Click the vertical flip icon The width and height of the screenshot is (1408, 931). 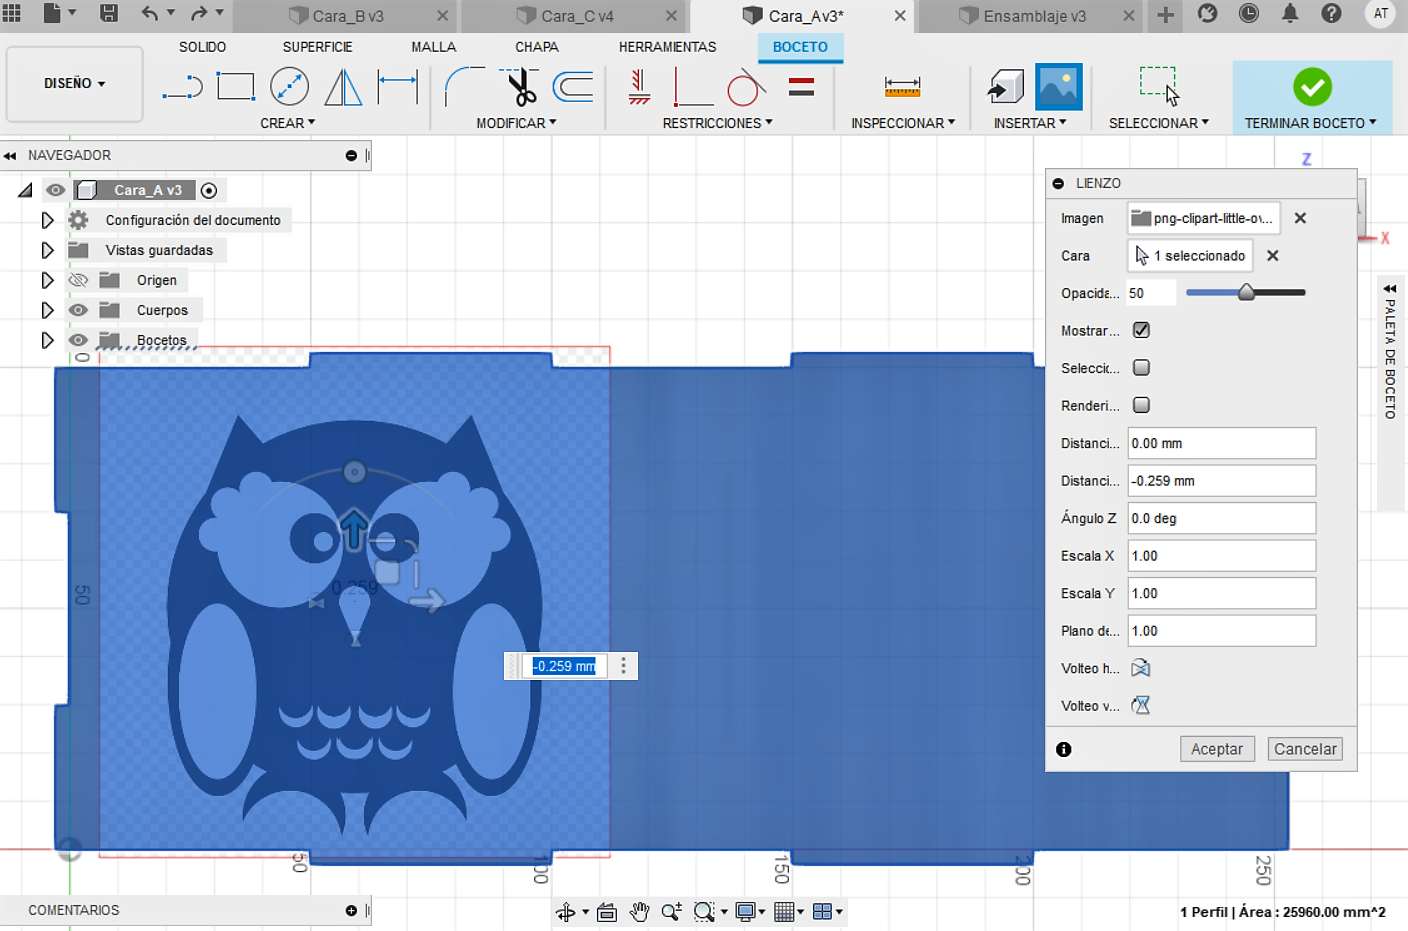click(1141, 706)
